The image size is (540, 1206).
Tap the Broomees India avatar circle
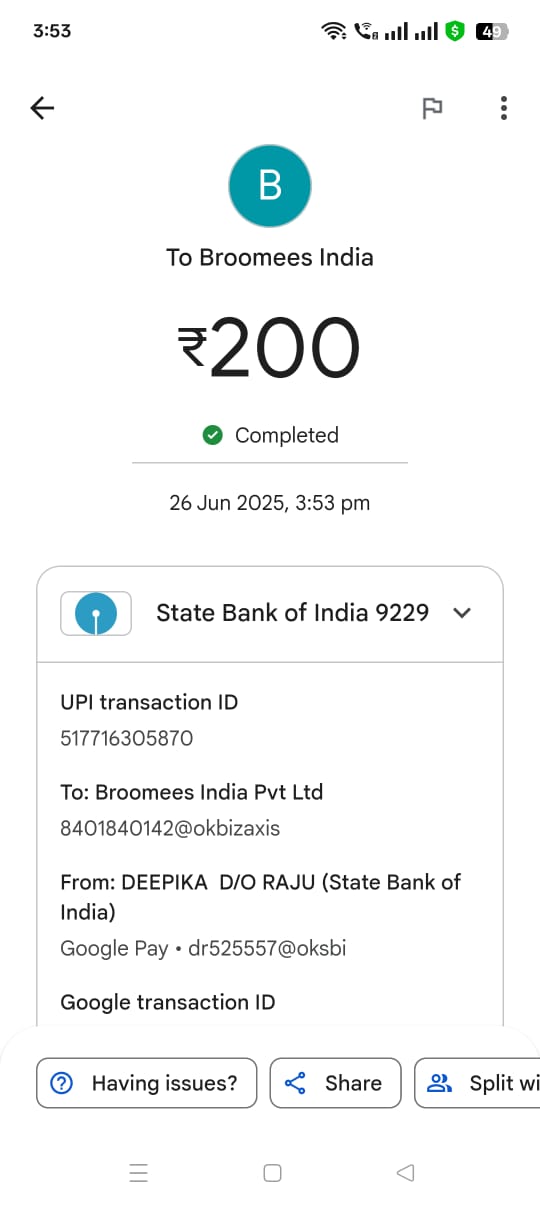tap(270, 186)
